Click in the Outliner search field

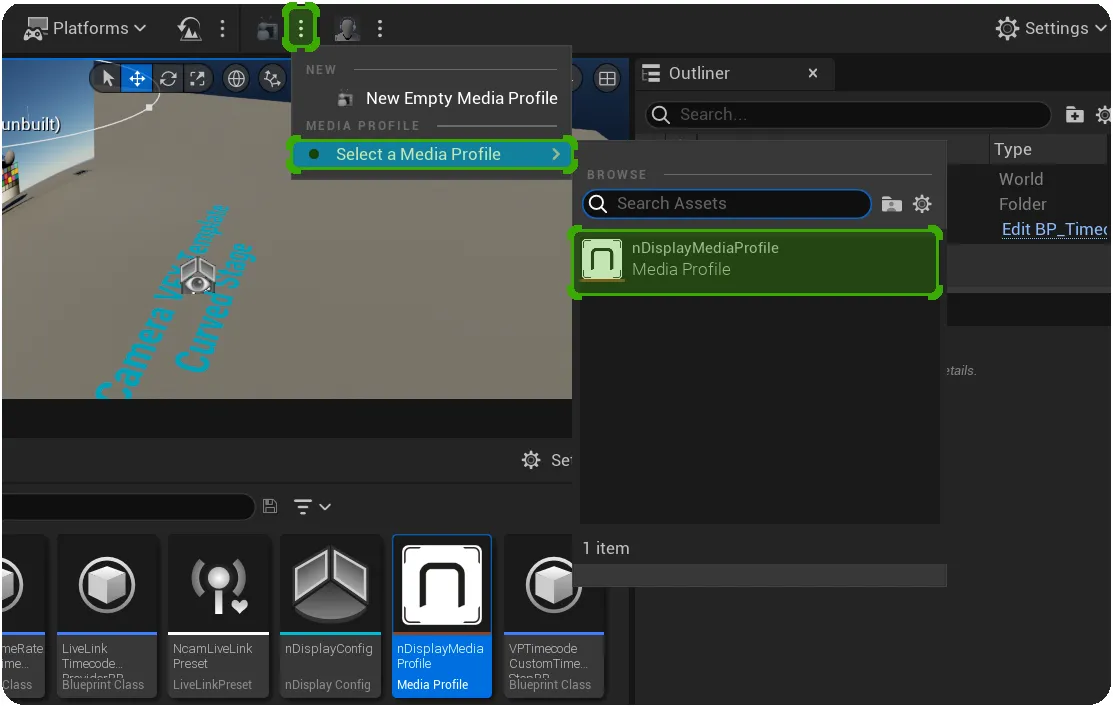point(848,115)
